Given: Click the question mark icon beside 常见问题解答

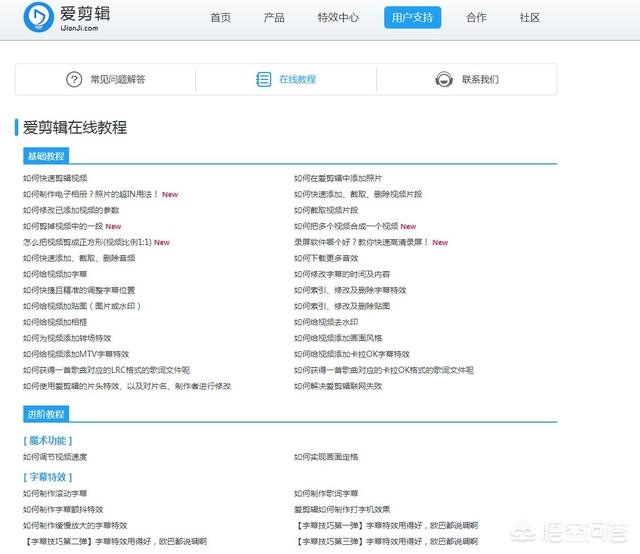Looking at the screenshot, I should click(x=74, y=79).
